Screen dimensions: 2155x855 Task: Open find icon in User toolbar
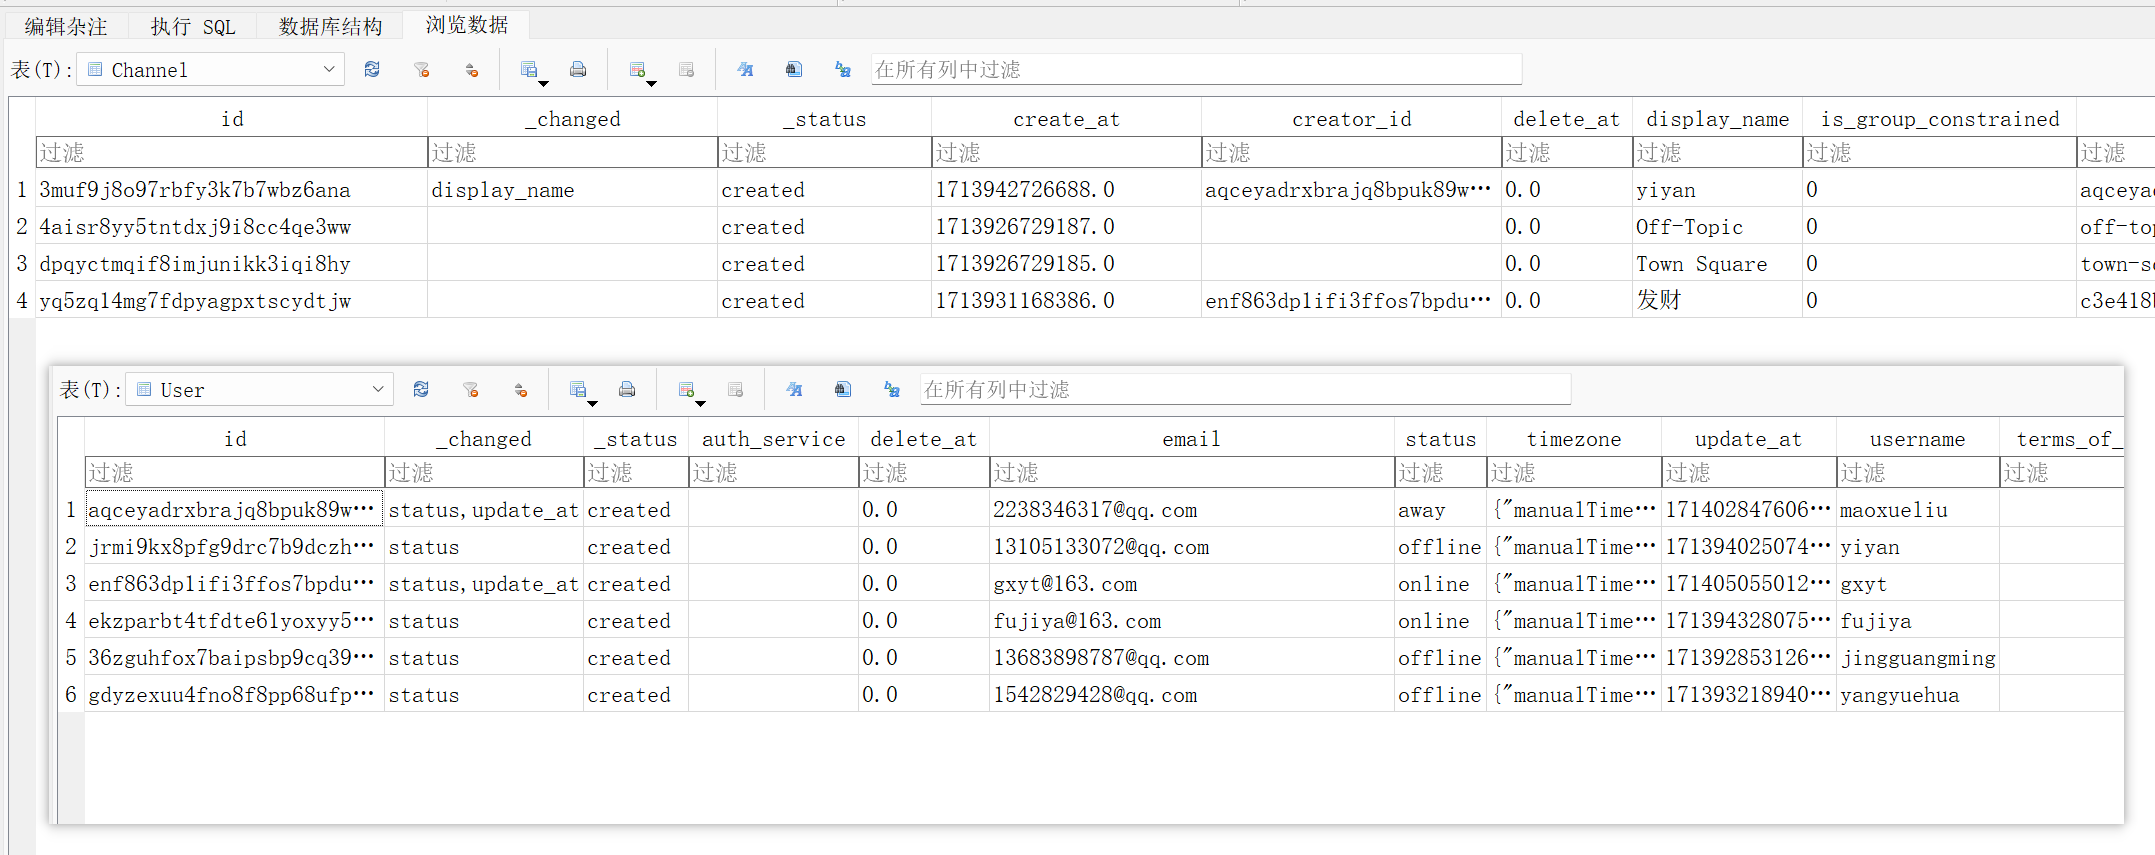[x=843, y=389]
